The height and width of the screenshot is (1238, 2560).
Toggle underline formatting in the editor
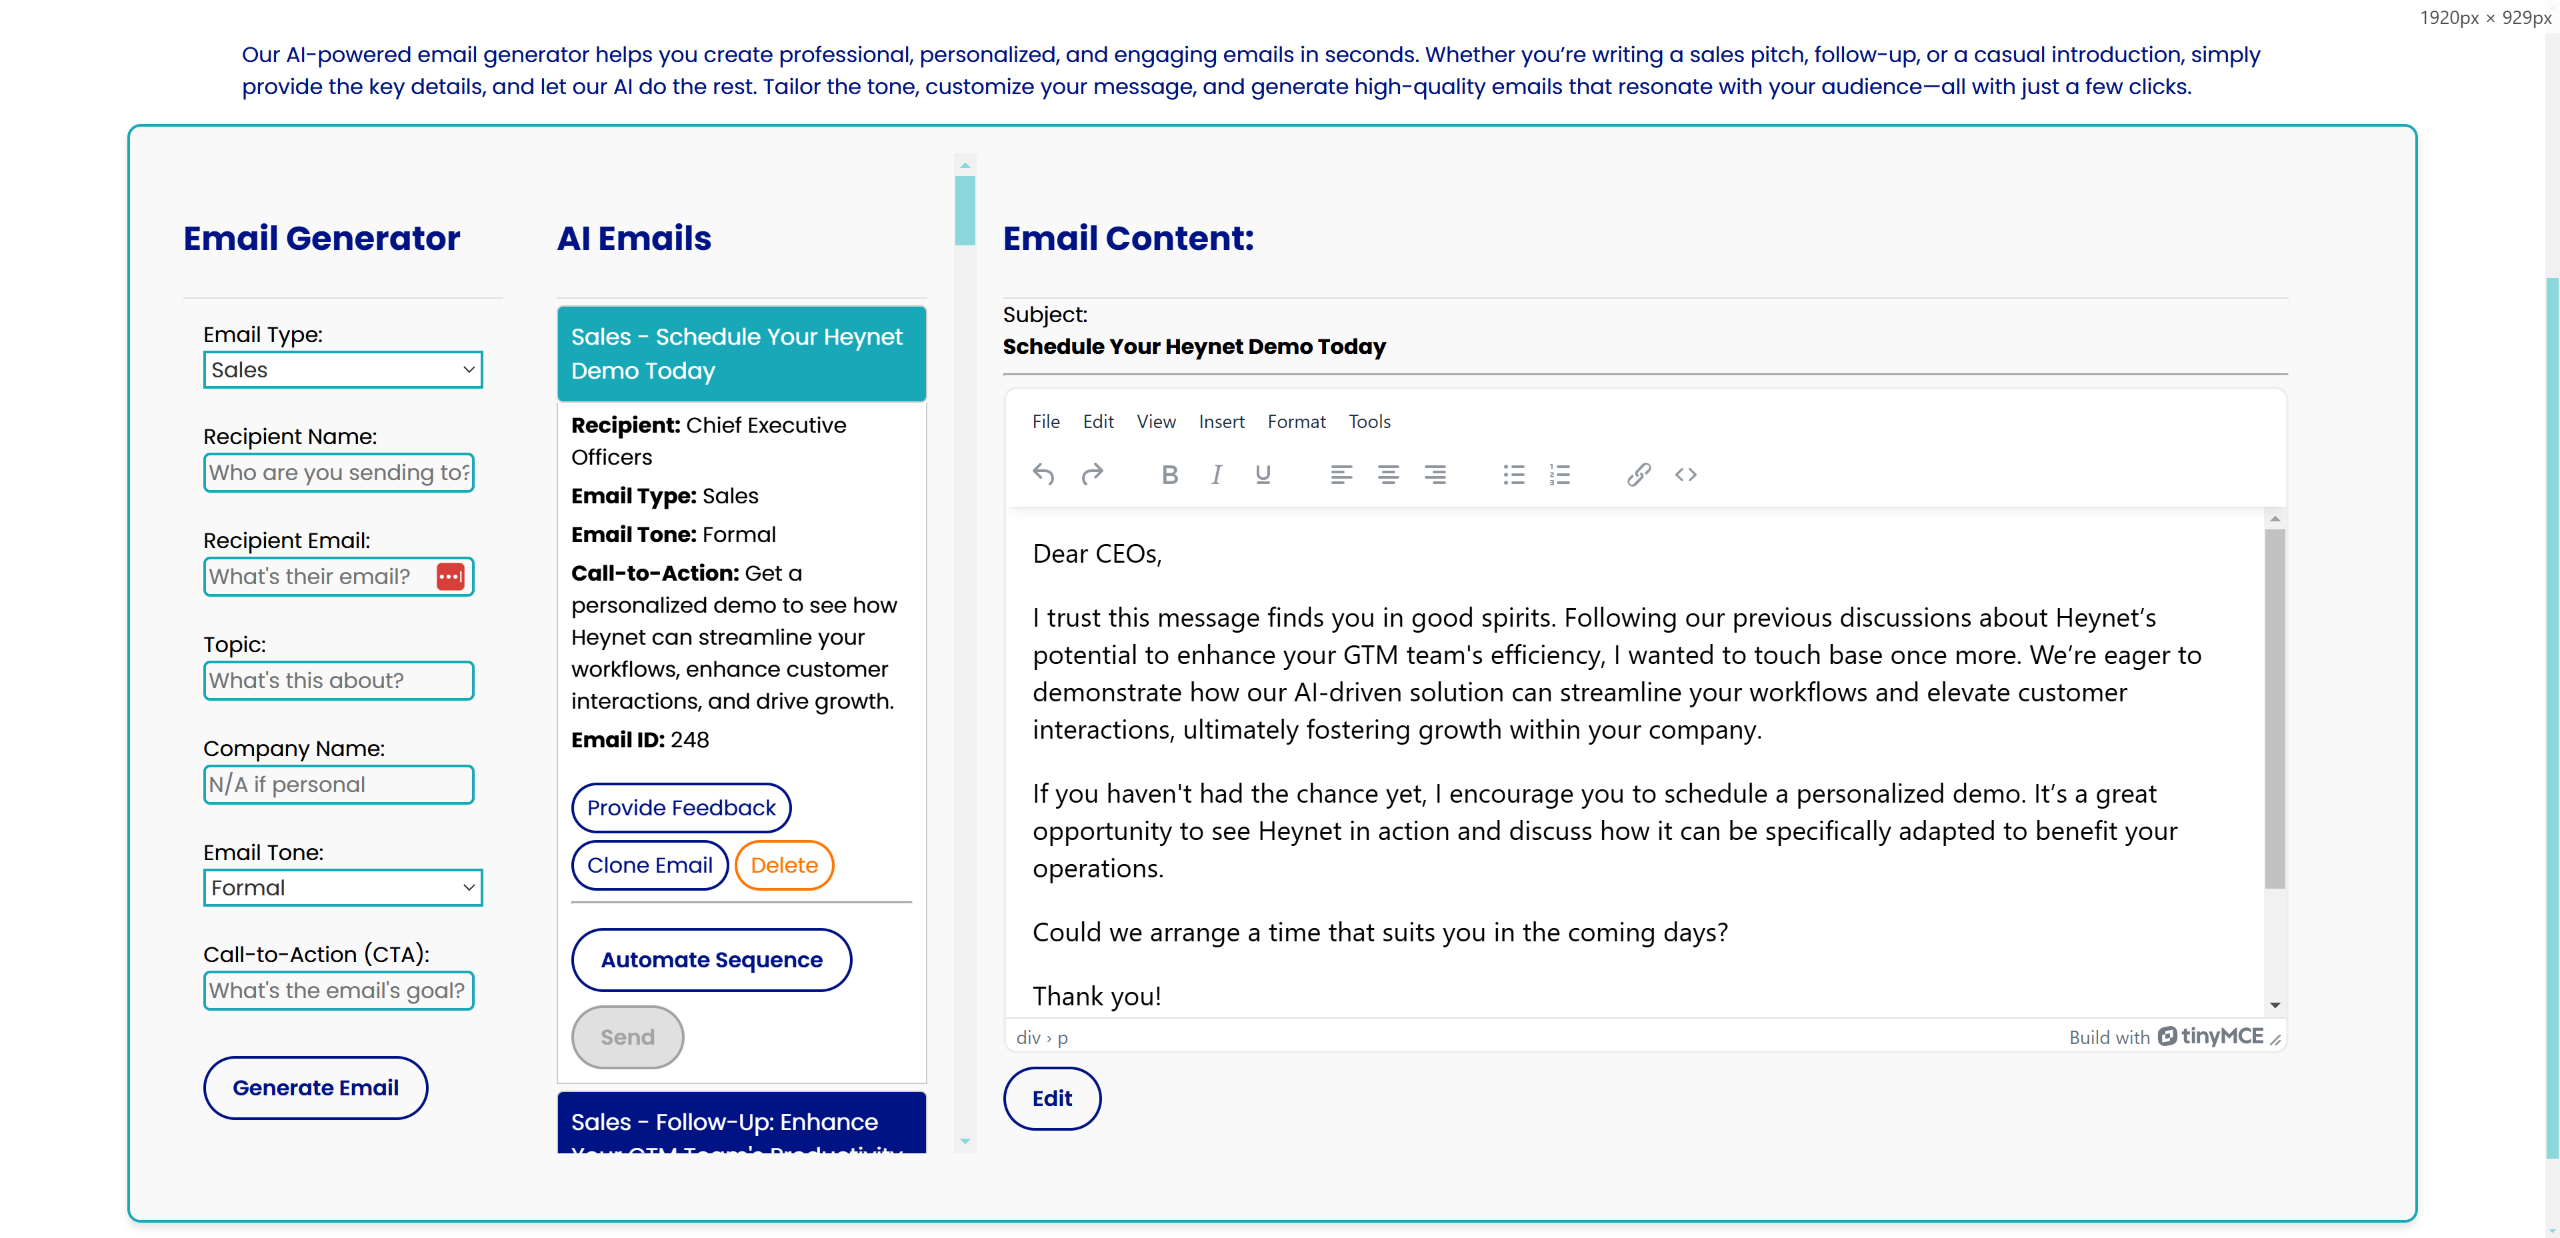pos(1263,474)
